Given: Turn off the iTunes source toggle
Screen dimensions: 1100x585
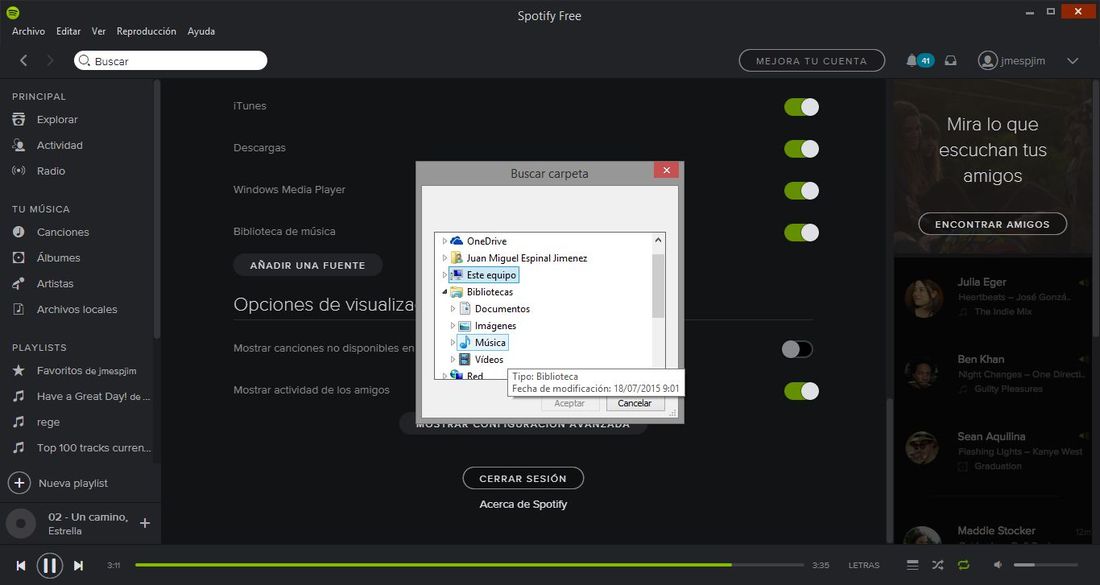Looking at the screenshot, I should (801, 107).
